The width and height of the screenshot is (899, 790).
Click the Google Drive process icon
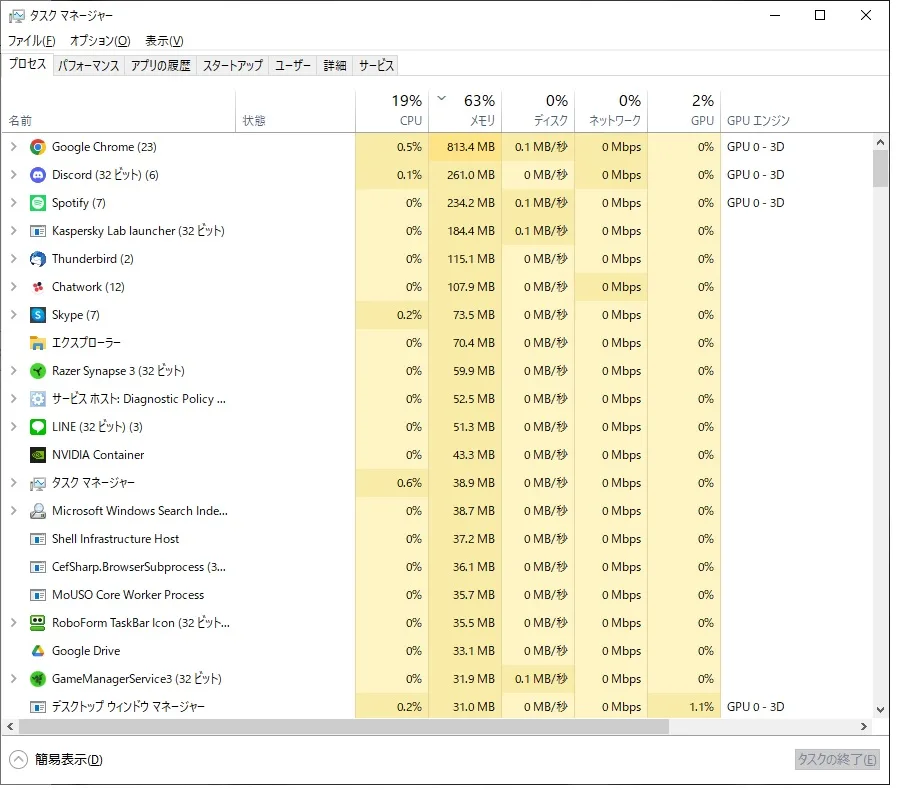coord(38,651)
